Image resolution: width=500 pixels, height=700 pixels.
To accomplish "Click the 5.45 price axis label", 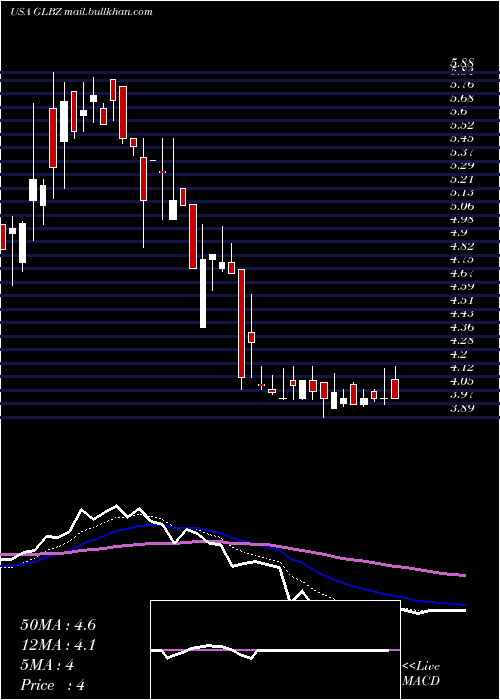I will 462,138.
